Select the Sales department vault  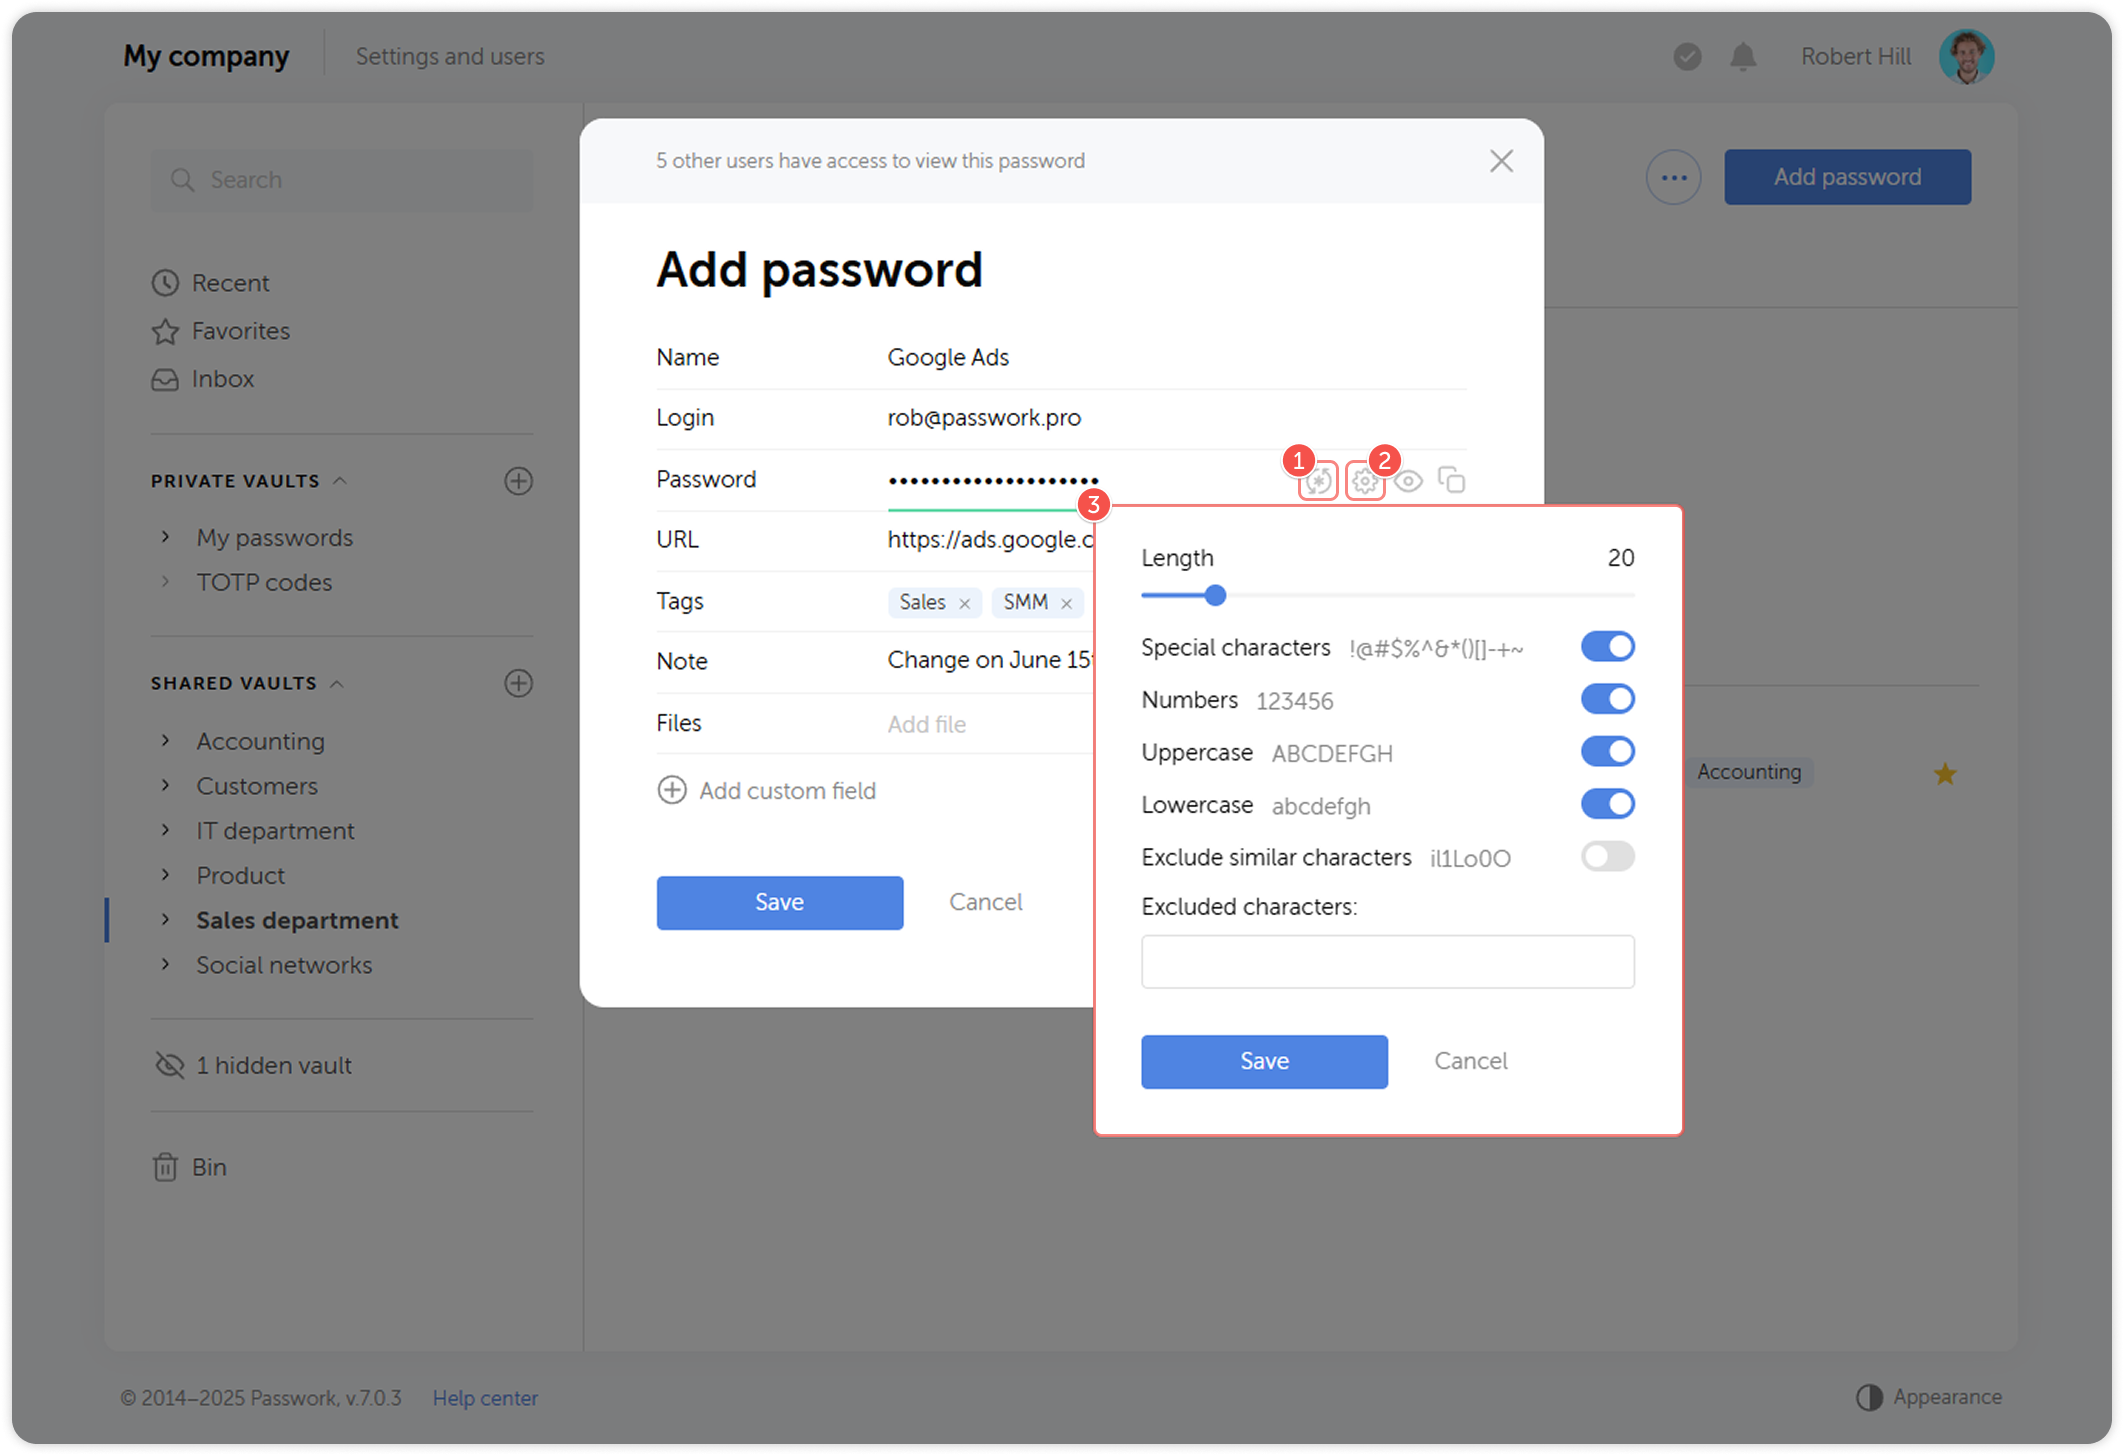296,920
